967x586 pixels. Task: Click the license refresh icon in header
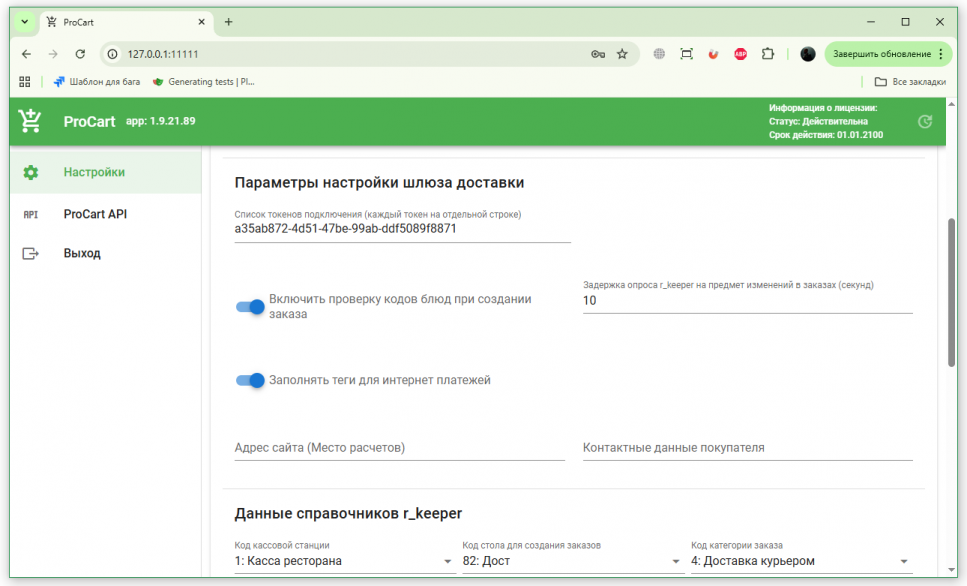[925, 121]
